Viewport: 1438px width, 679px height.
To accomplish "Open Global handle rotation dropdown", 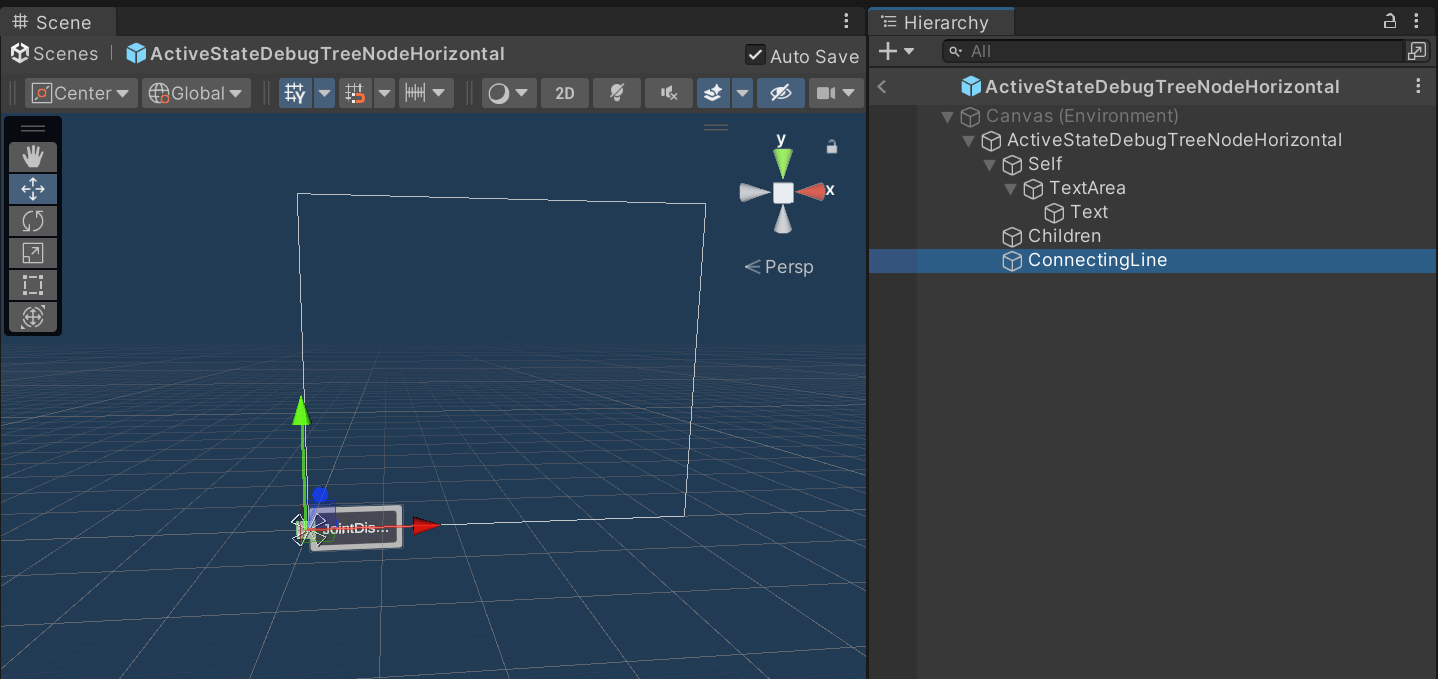I will [x=196, y=93].
